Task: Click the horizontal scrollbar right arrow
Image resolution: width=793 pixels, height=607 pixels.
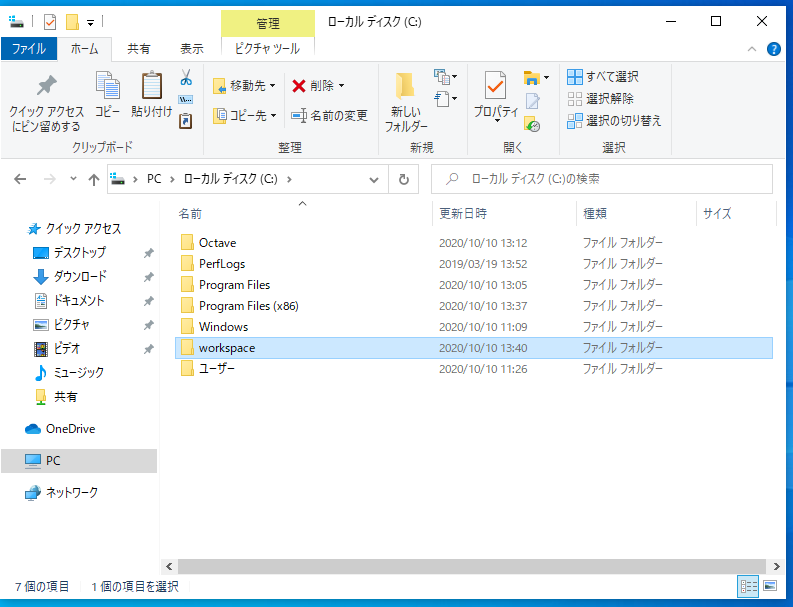Action: [x=776, y=567]
